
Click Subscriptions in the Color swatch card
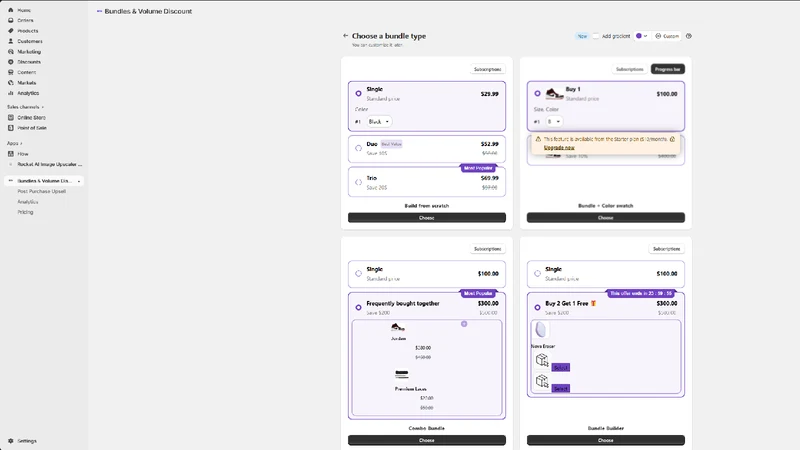(629, 69)
